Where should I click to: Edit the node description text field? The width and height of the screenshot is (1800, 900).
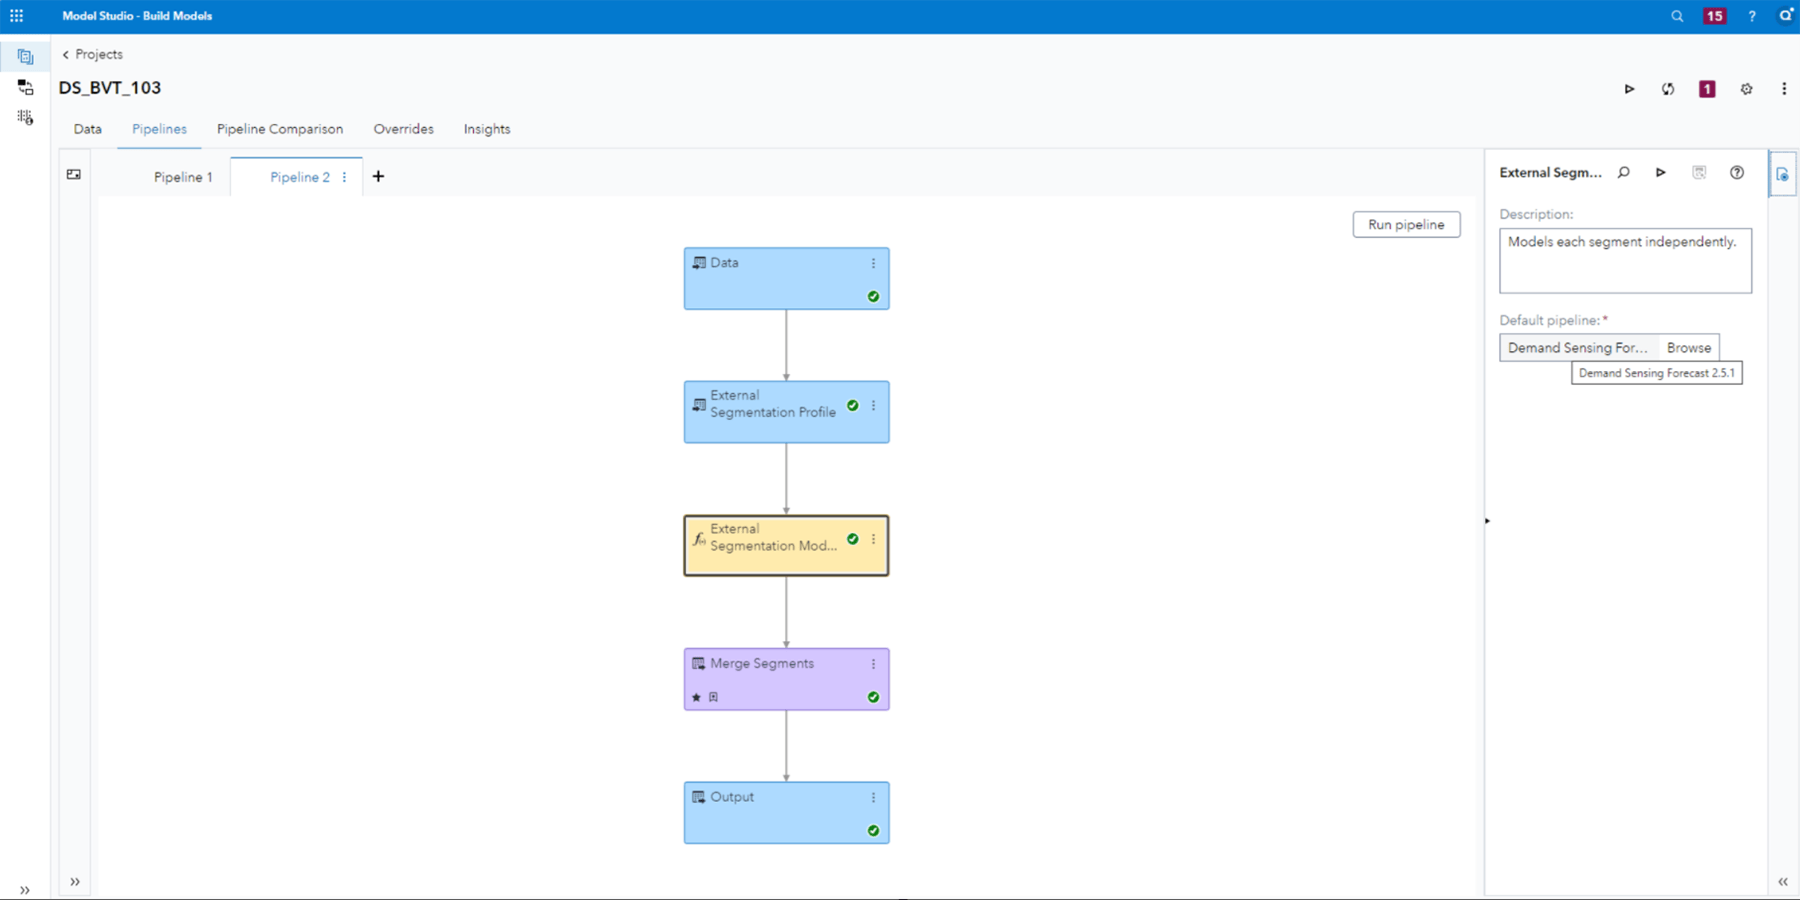pos(1624,260)
